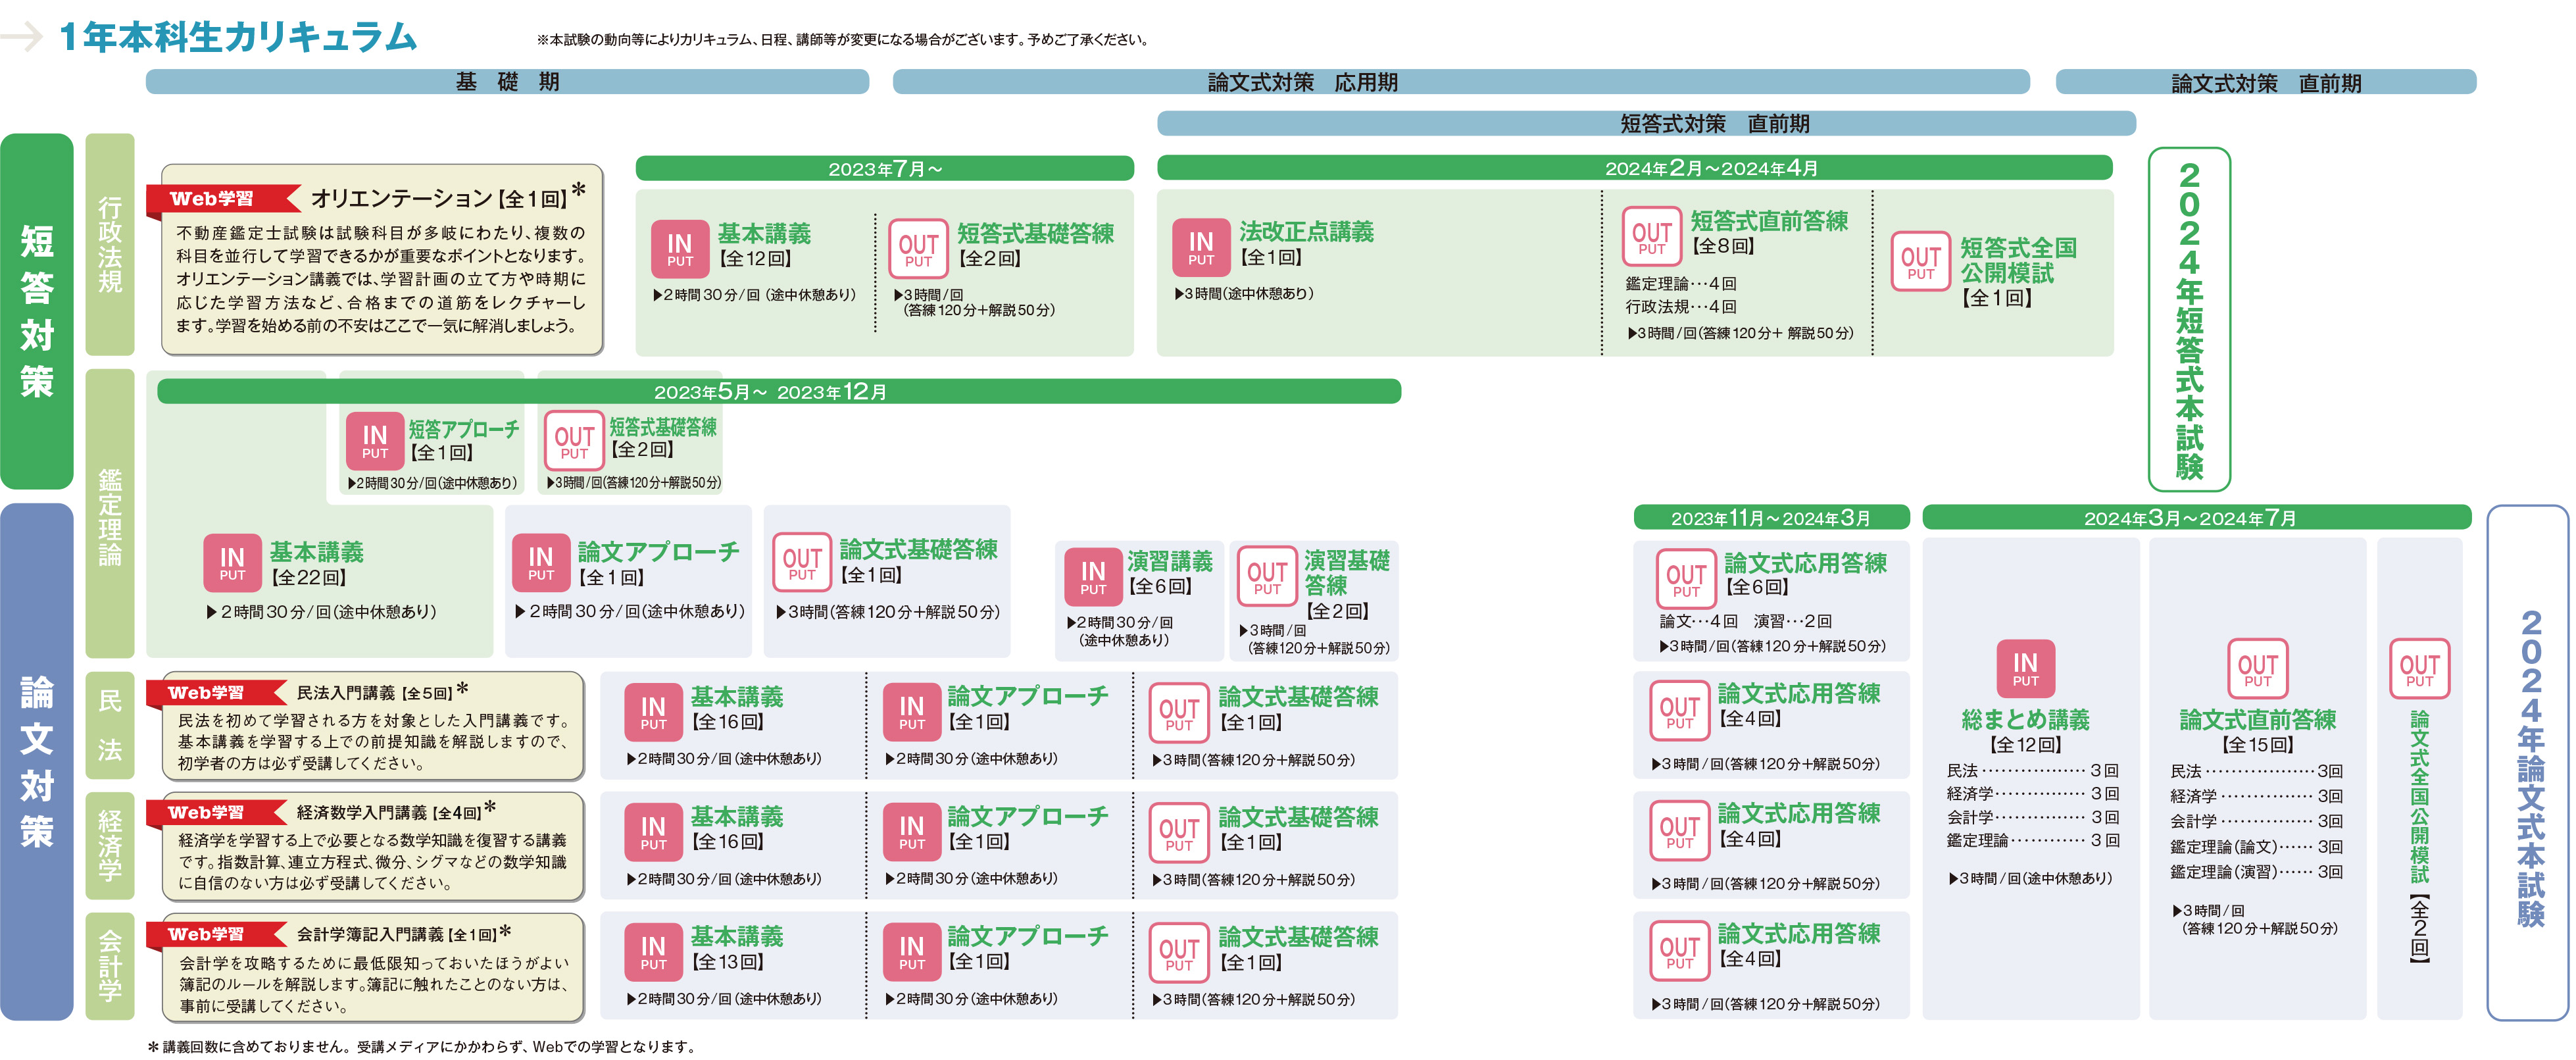Viewport: 2576px width, 1060px height.
Task: Click the green 2023年7月～ period bar
Action: pyautogui.click(x=884, y=169)
